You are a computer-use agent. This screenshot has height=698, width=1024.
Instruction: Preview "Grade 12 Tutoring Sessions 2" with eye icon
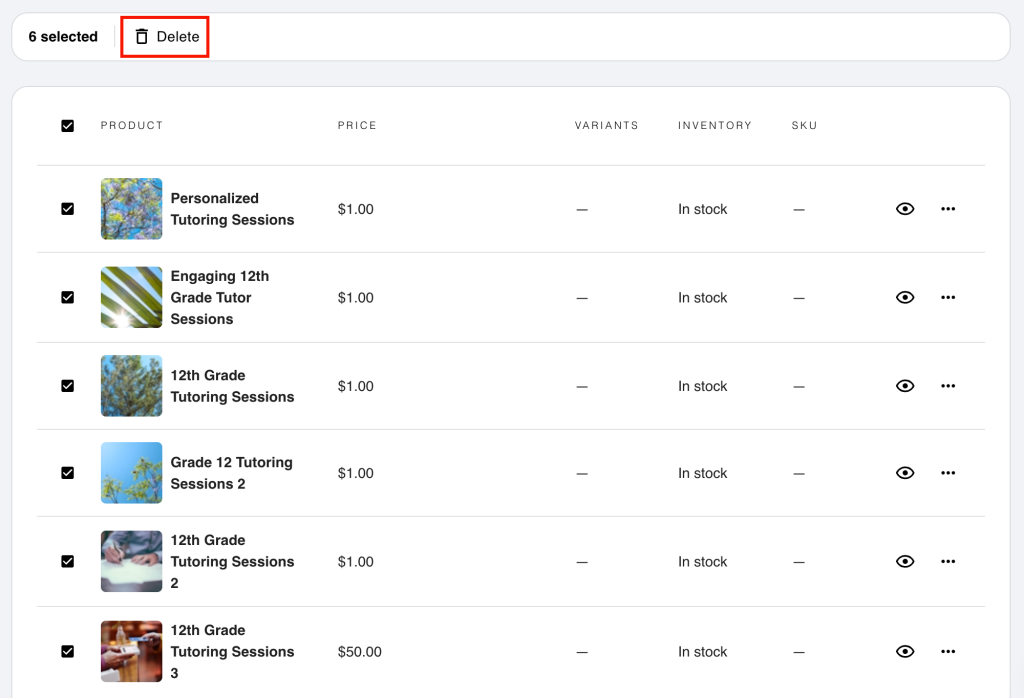point(905,472)
